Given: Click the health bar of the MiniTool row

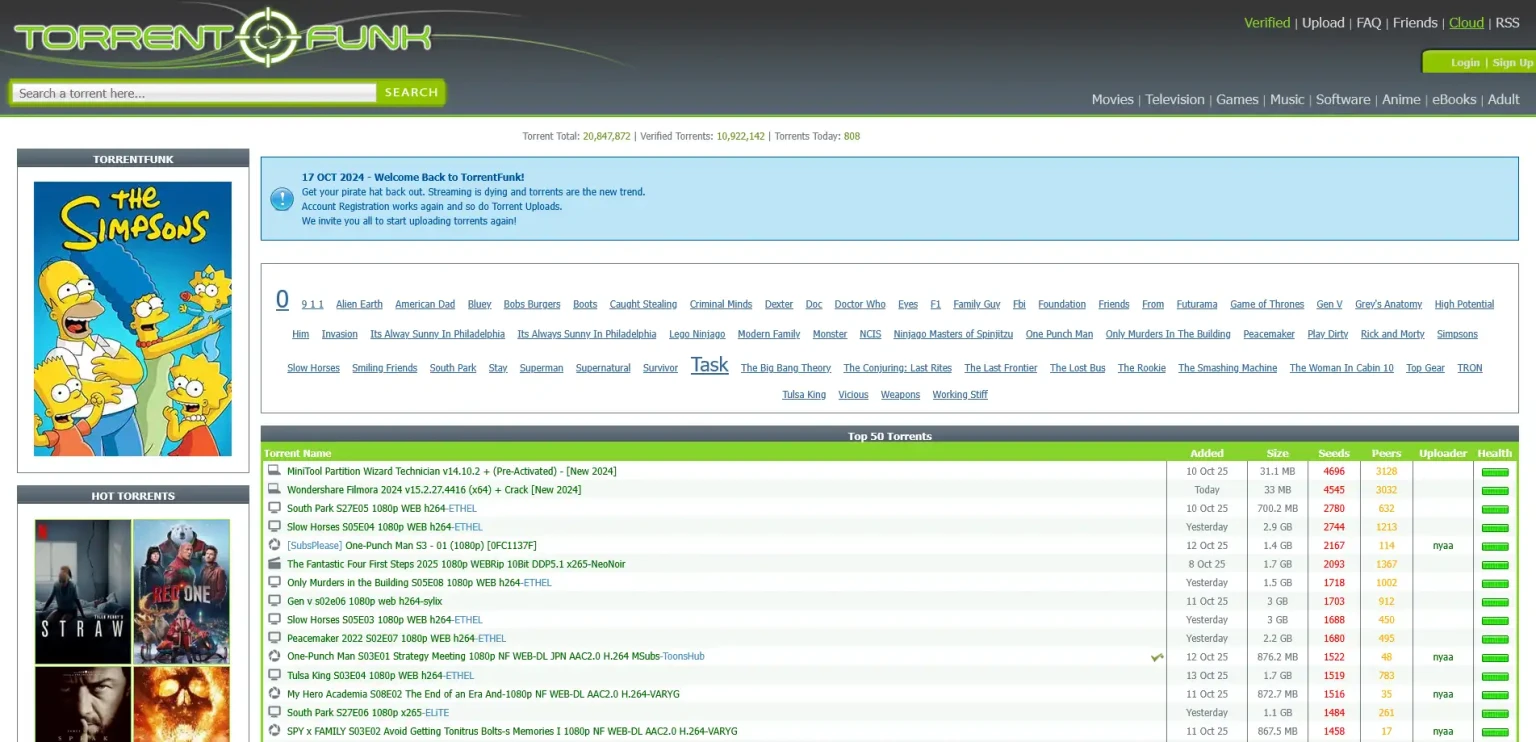Looking at the screenshot, I should [1495, 472].
